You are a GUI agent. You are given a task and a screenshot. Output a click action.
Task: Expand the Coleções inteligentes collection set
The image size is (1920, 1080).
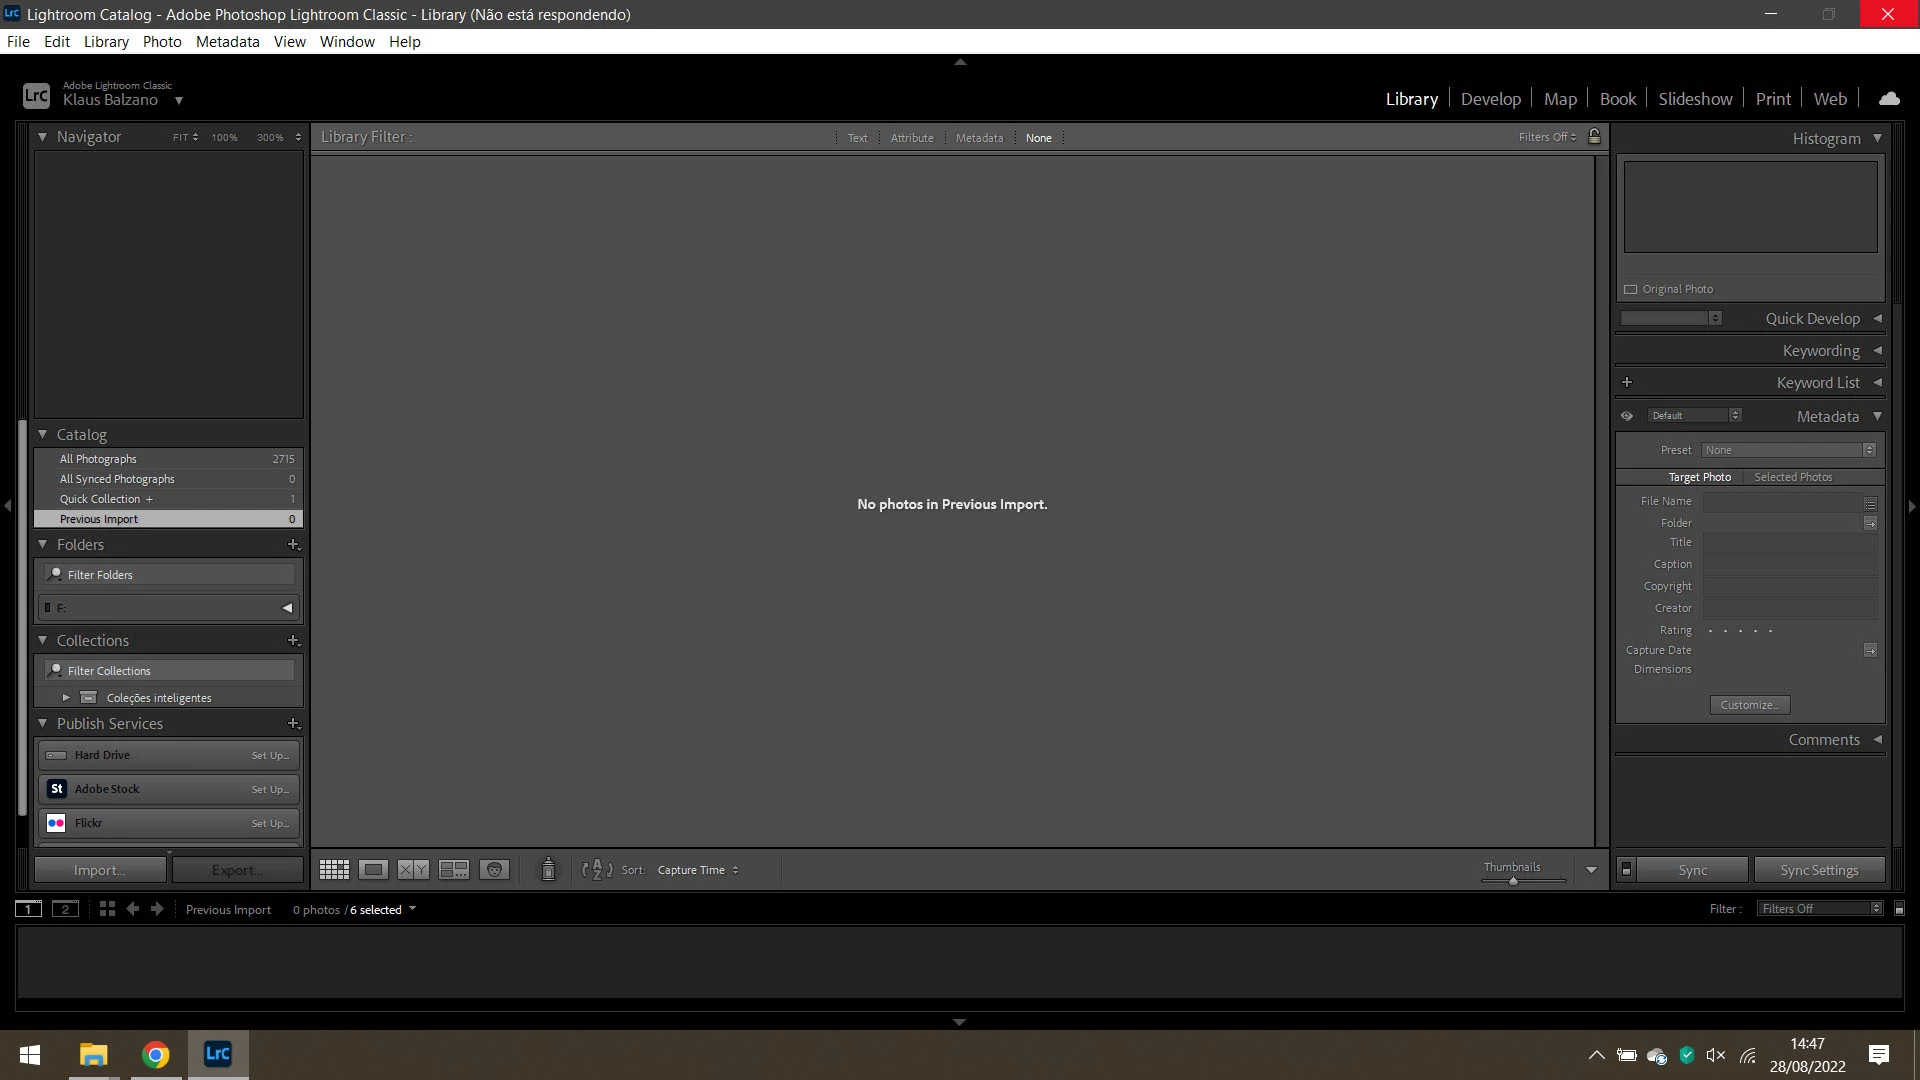tap(66, 698)
